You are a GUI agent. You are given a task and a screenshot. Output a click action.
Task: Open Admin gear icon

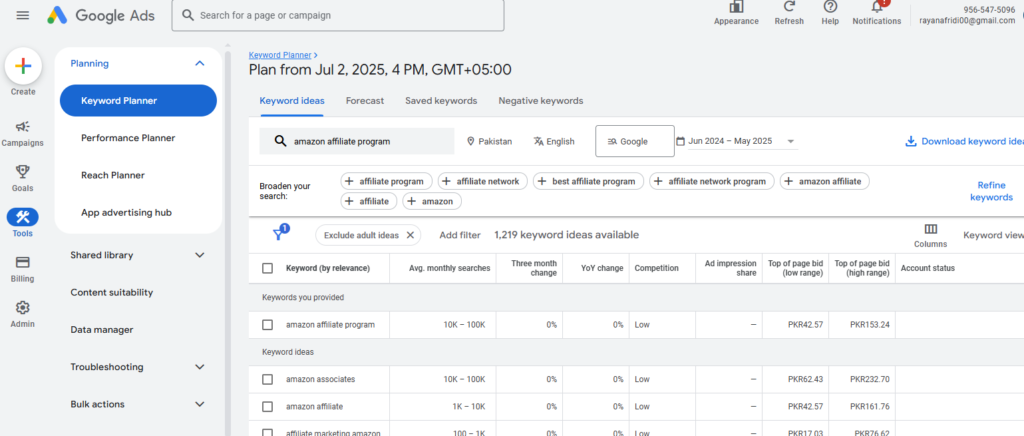22,308
